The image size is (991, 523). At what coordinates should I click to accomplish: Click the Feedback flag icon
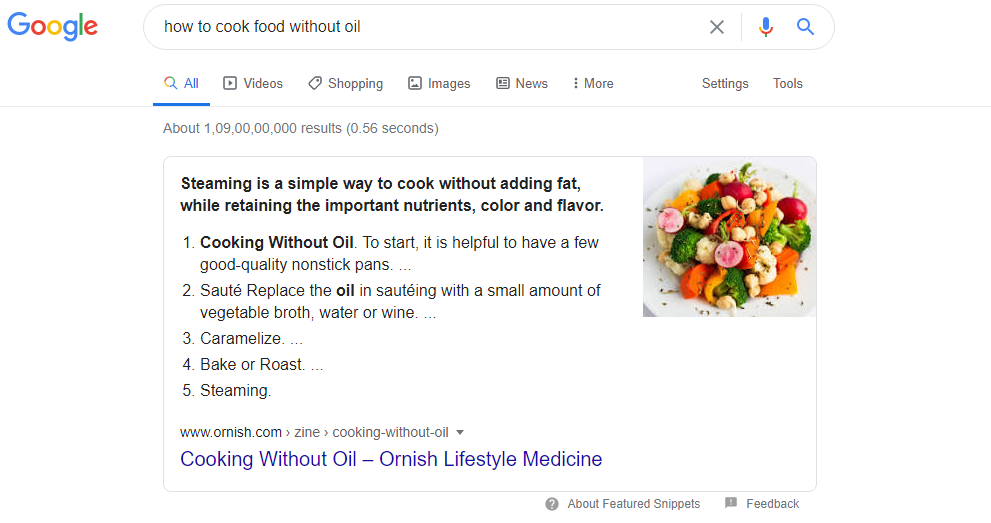coord(731,503)
